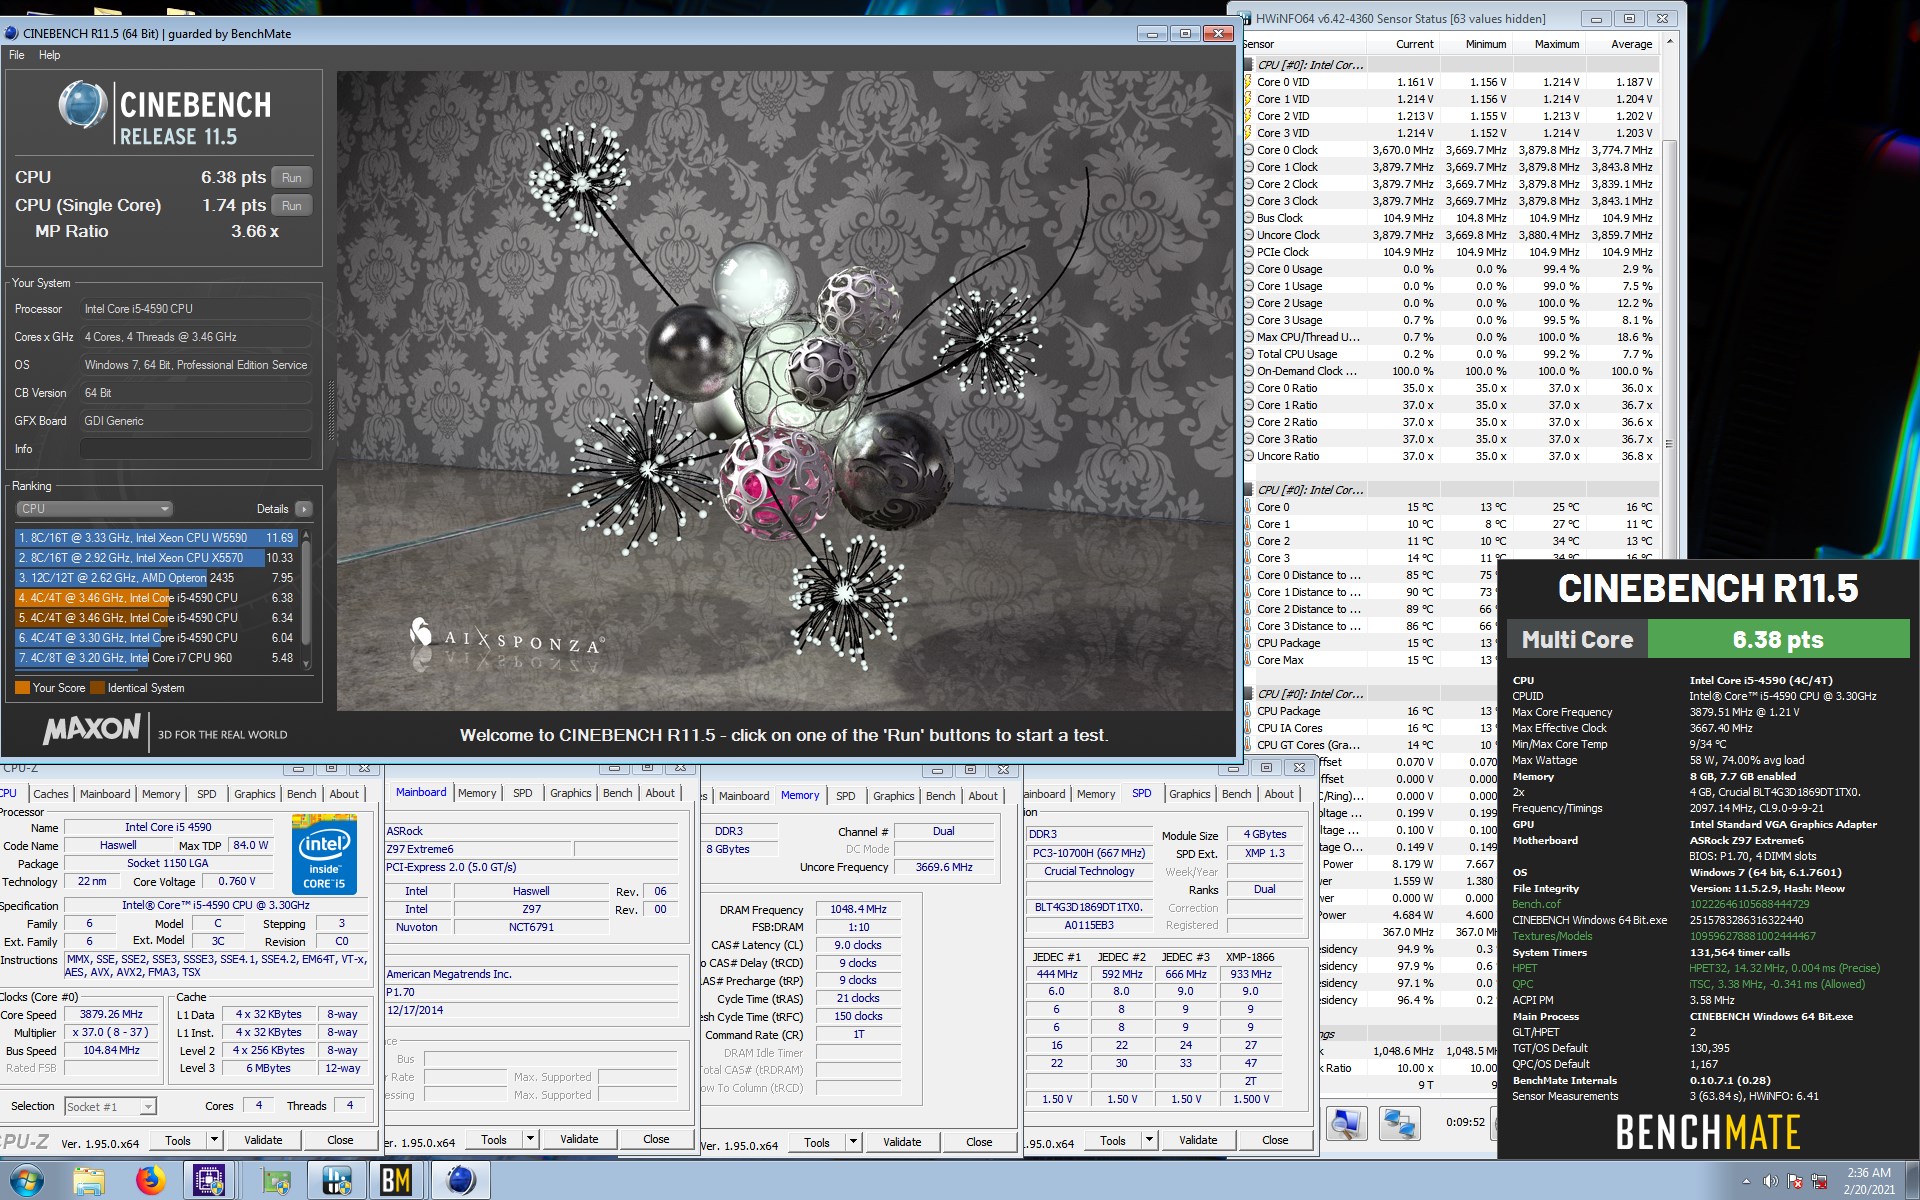Select the Bus Clock sensor row

[x=1451, y=218]
